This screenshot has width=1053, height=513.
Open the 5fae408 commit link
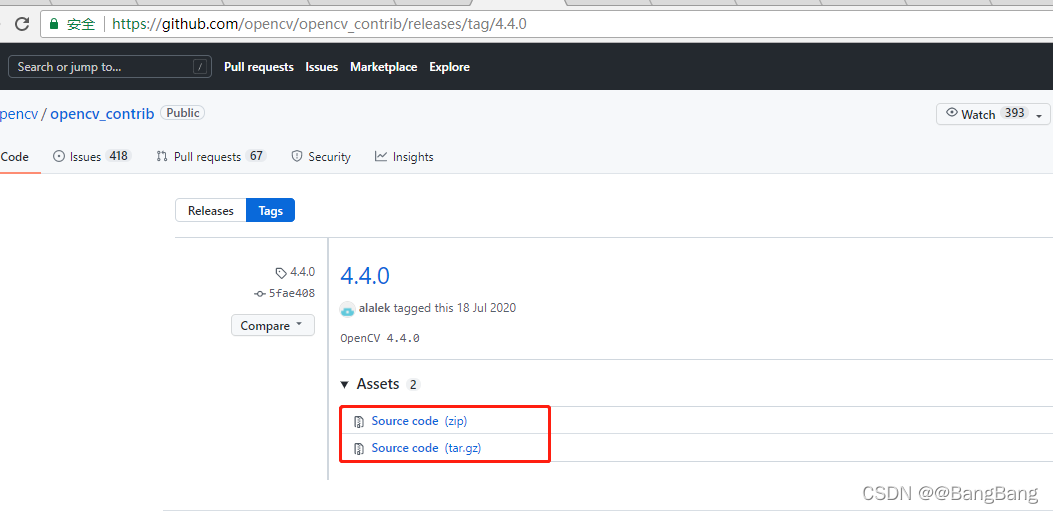click(x=291, y=294)
